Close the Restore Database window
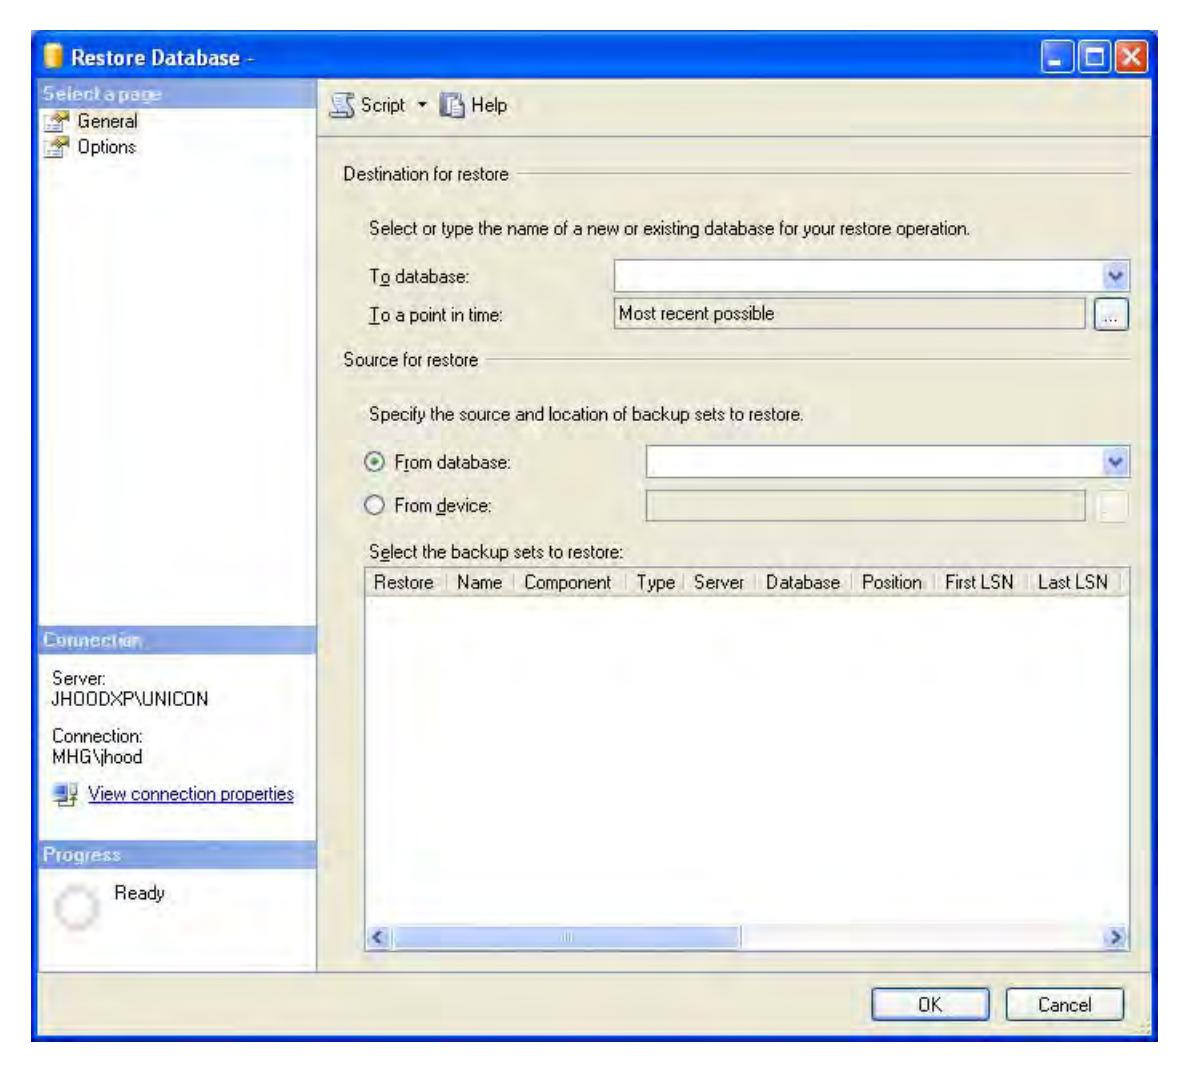Screen dimensions: 1184x1067 [x=1130, y=57]
